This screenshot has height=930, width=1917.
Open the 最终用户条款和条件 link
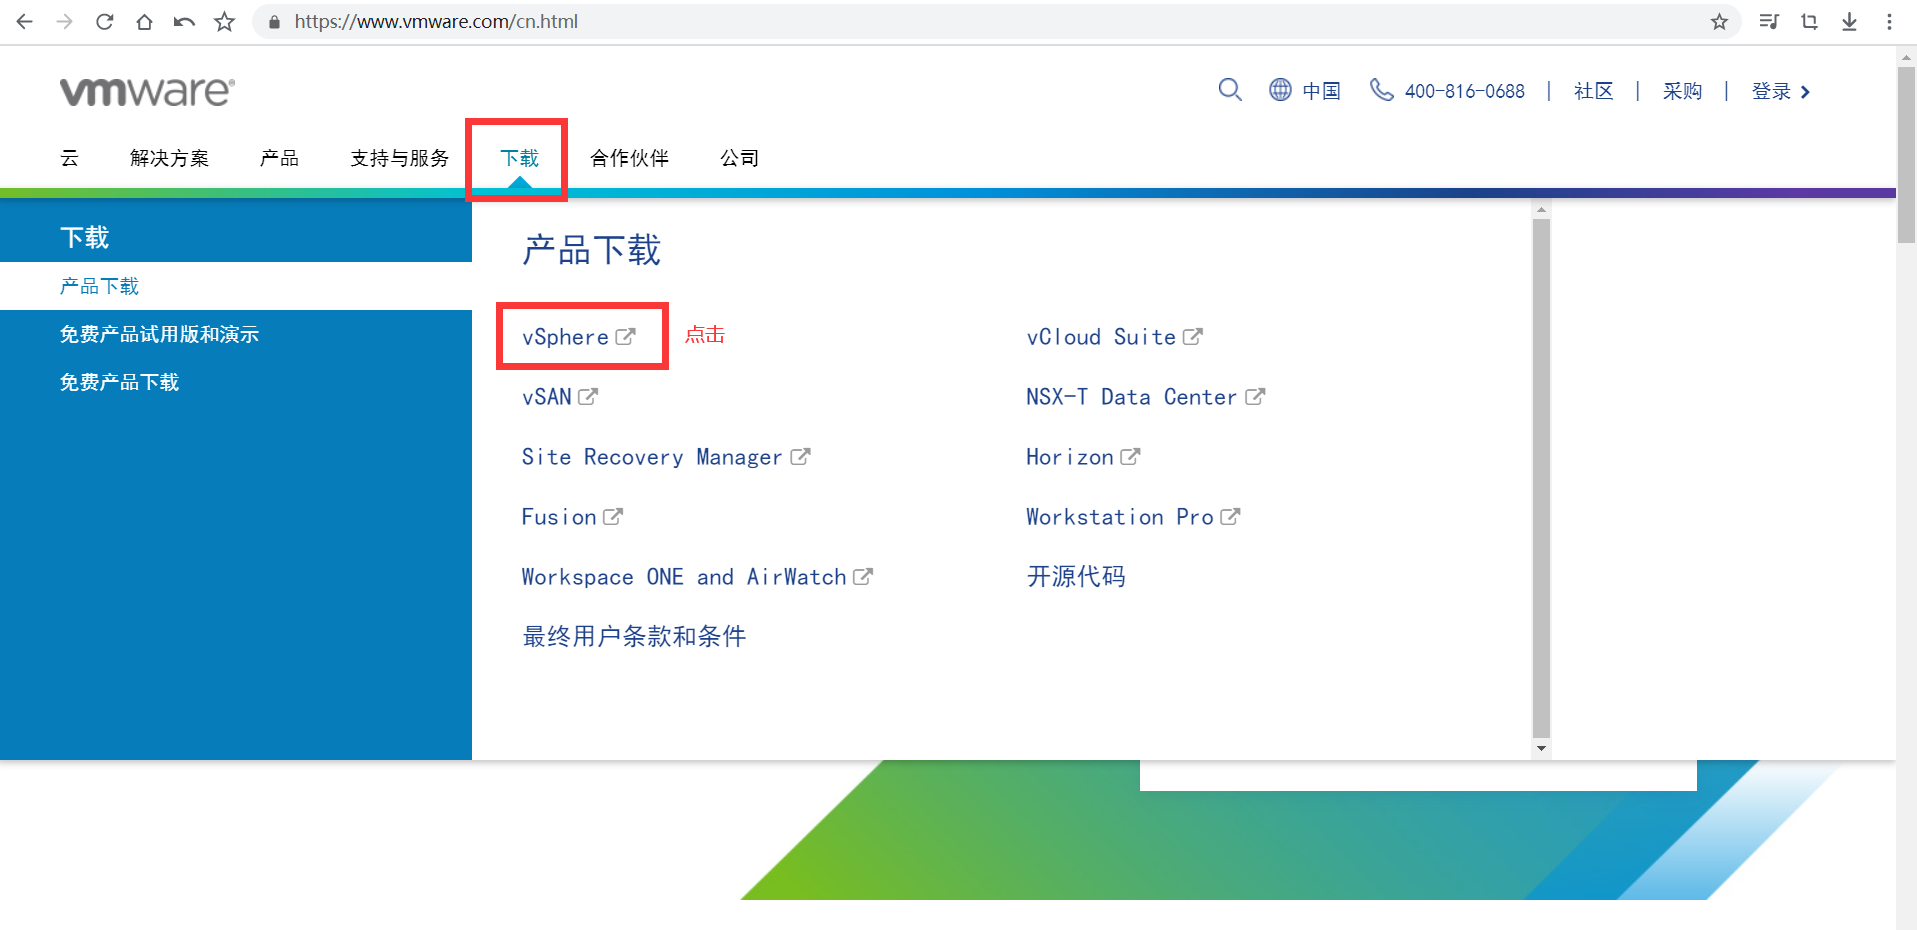coord(634,637)
